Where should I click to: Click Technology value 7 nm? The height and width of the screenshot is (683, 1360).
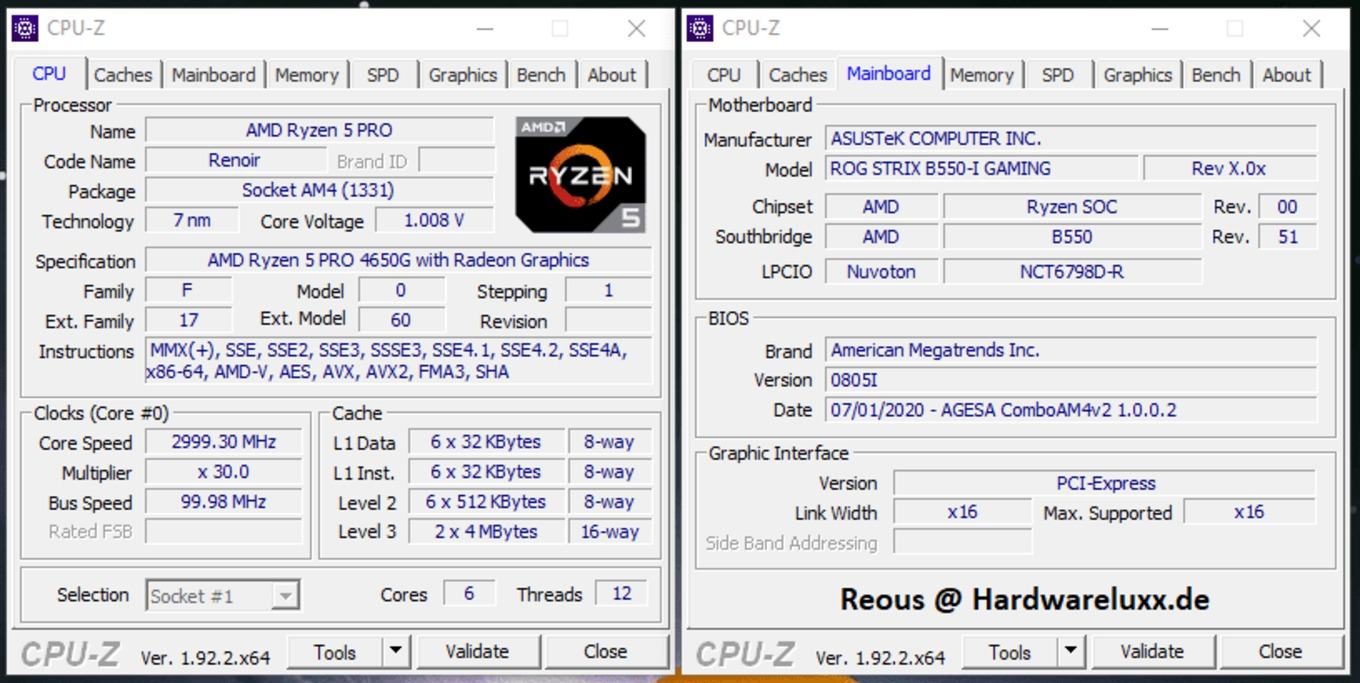tap(192, 220)
